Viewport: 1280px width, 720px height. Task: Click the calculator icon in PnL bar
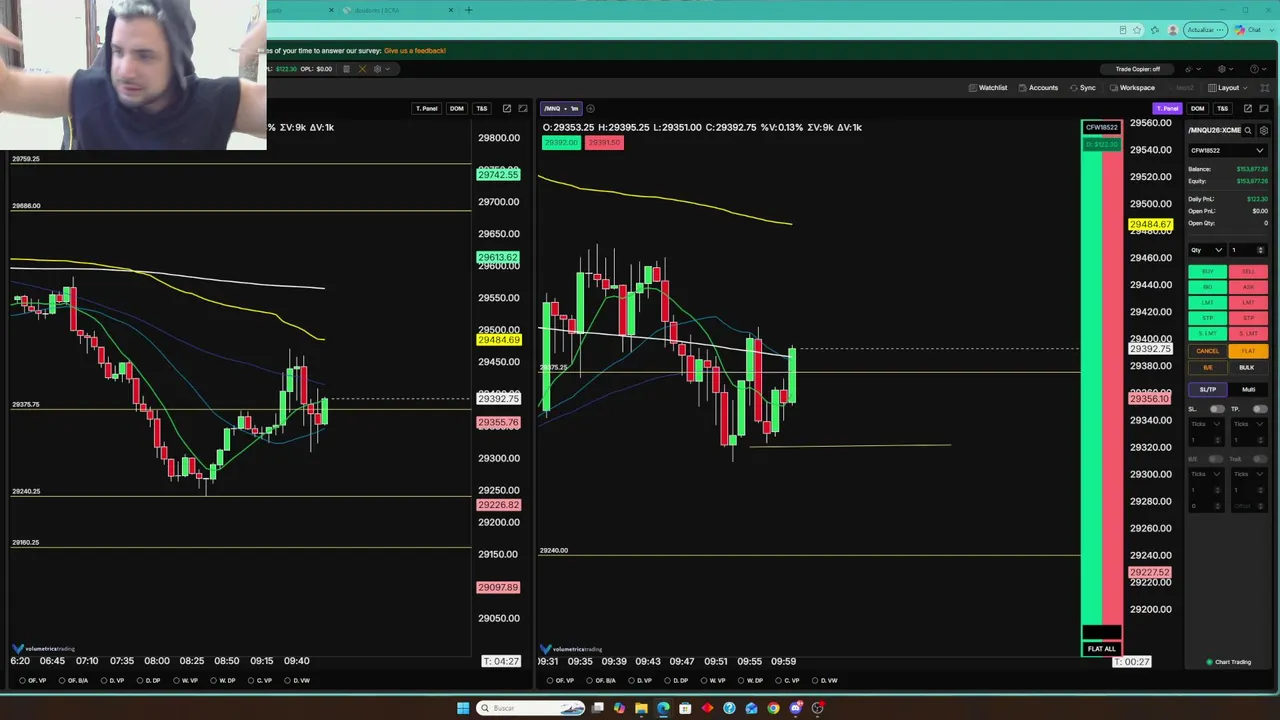346,69
